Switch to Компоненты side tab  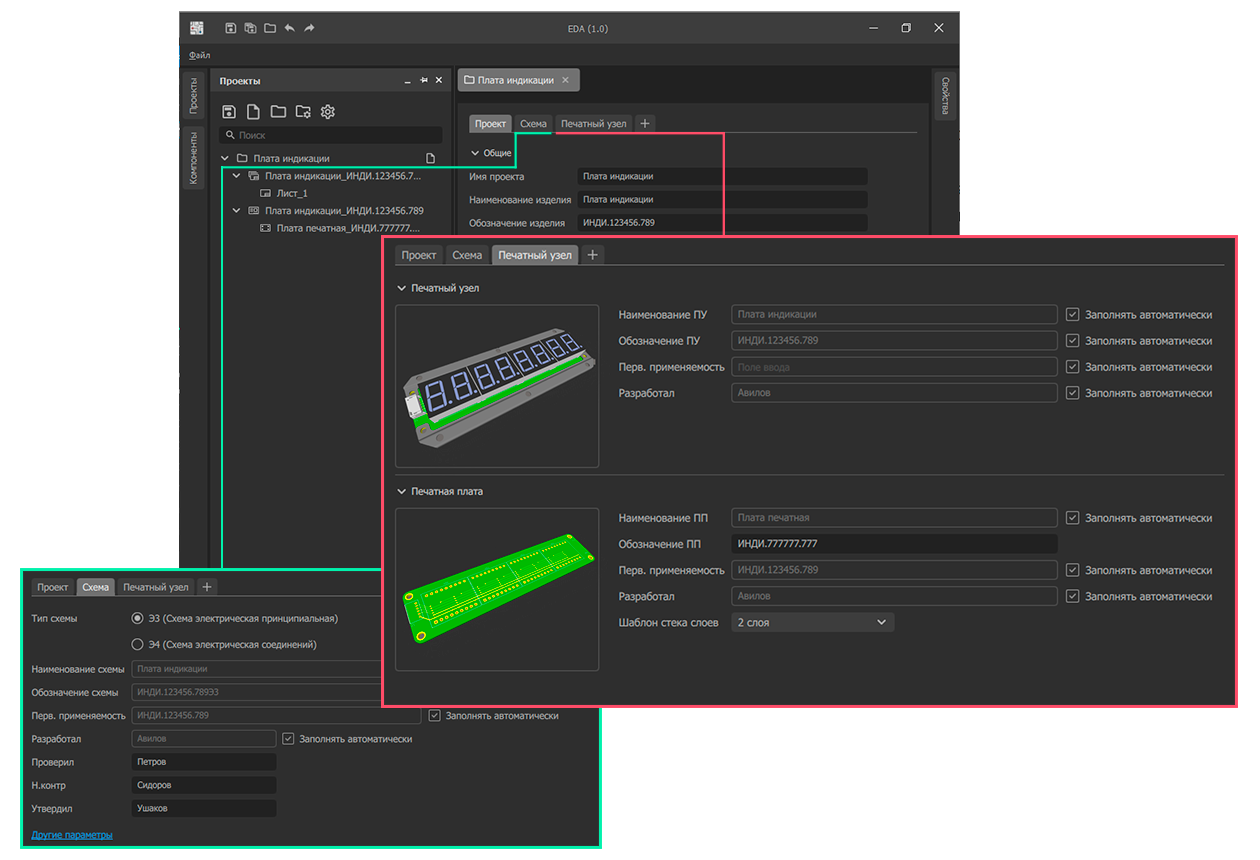pos(193,158)
